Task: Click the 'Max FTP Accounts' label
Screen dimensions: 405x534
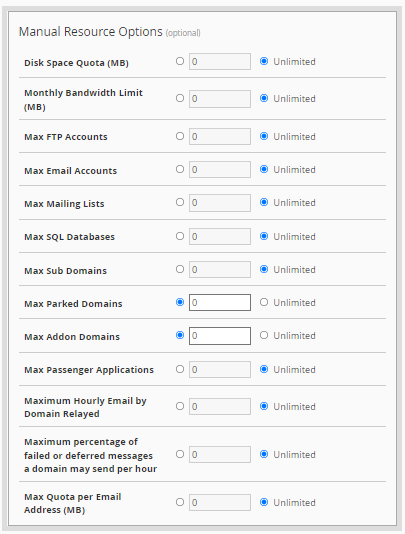Action: 66,137
